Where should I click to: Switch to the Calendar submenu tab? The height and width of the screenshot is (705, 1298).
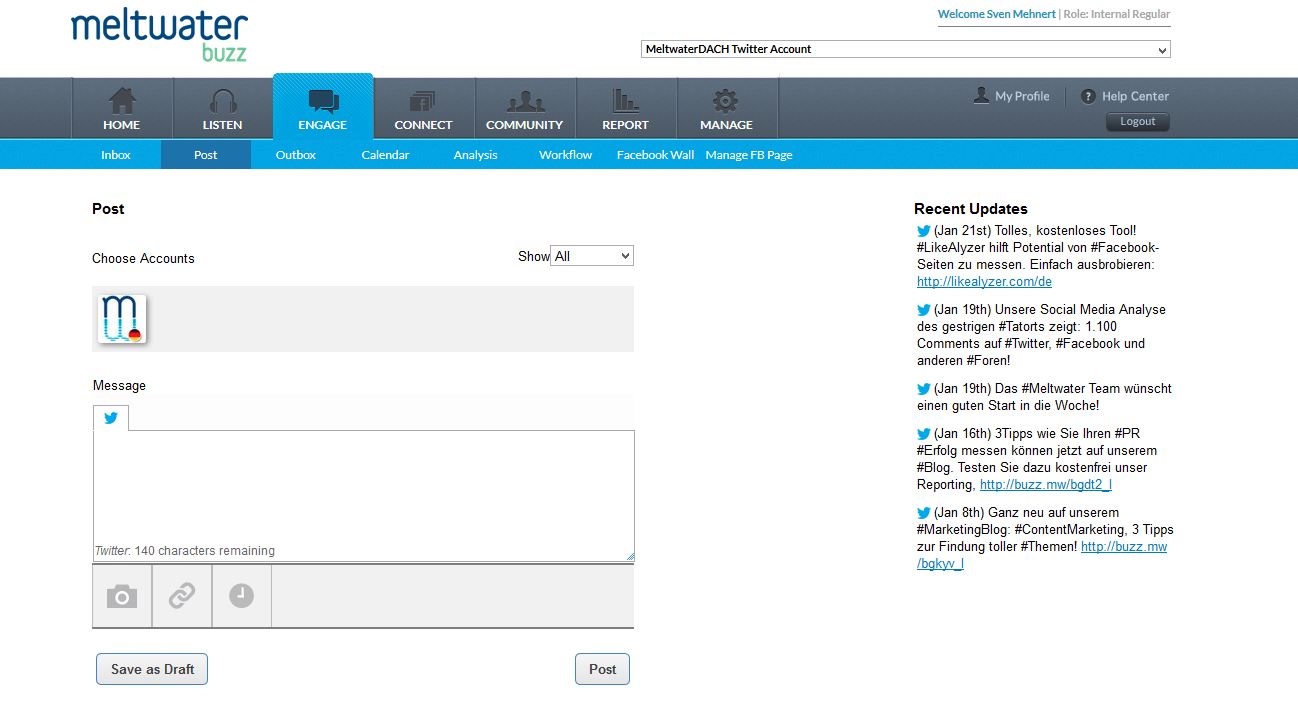click(x=385, y=155)
